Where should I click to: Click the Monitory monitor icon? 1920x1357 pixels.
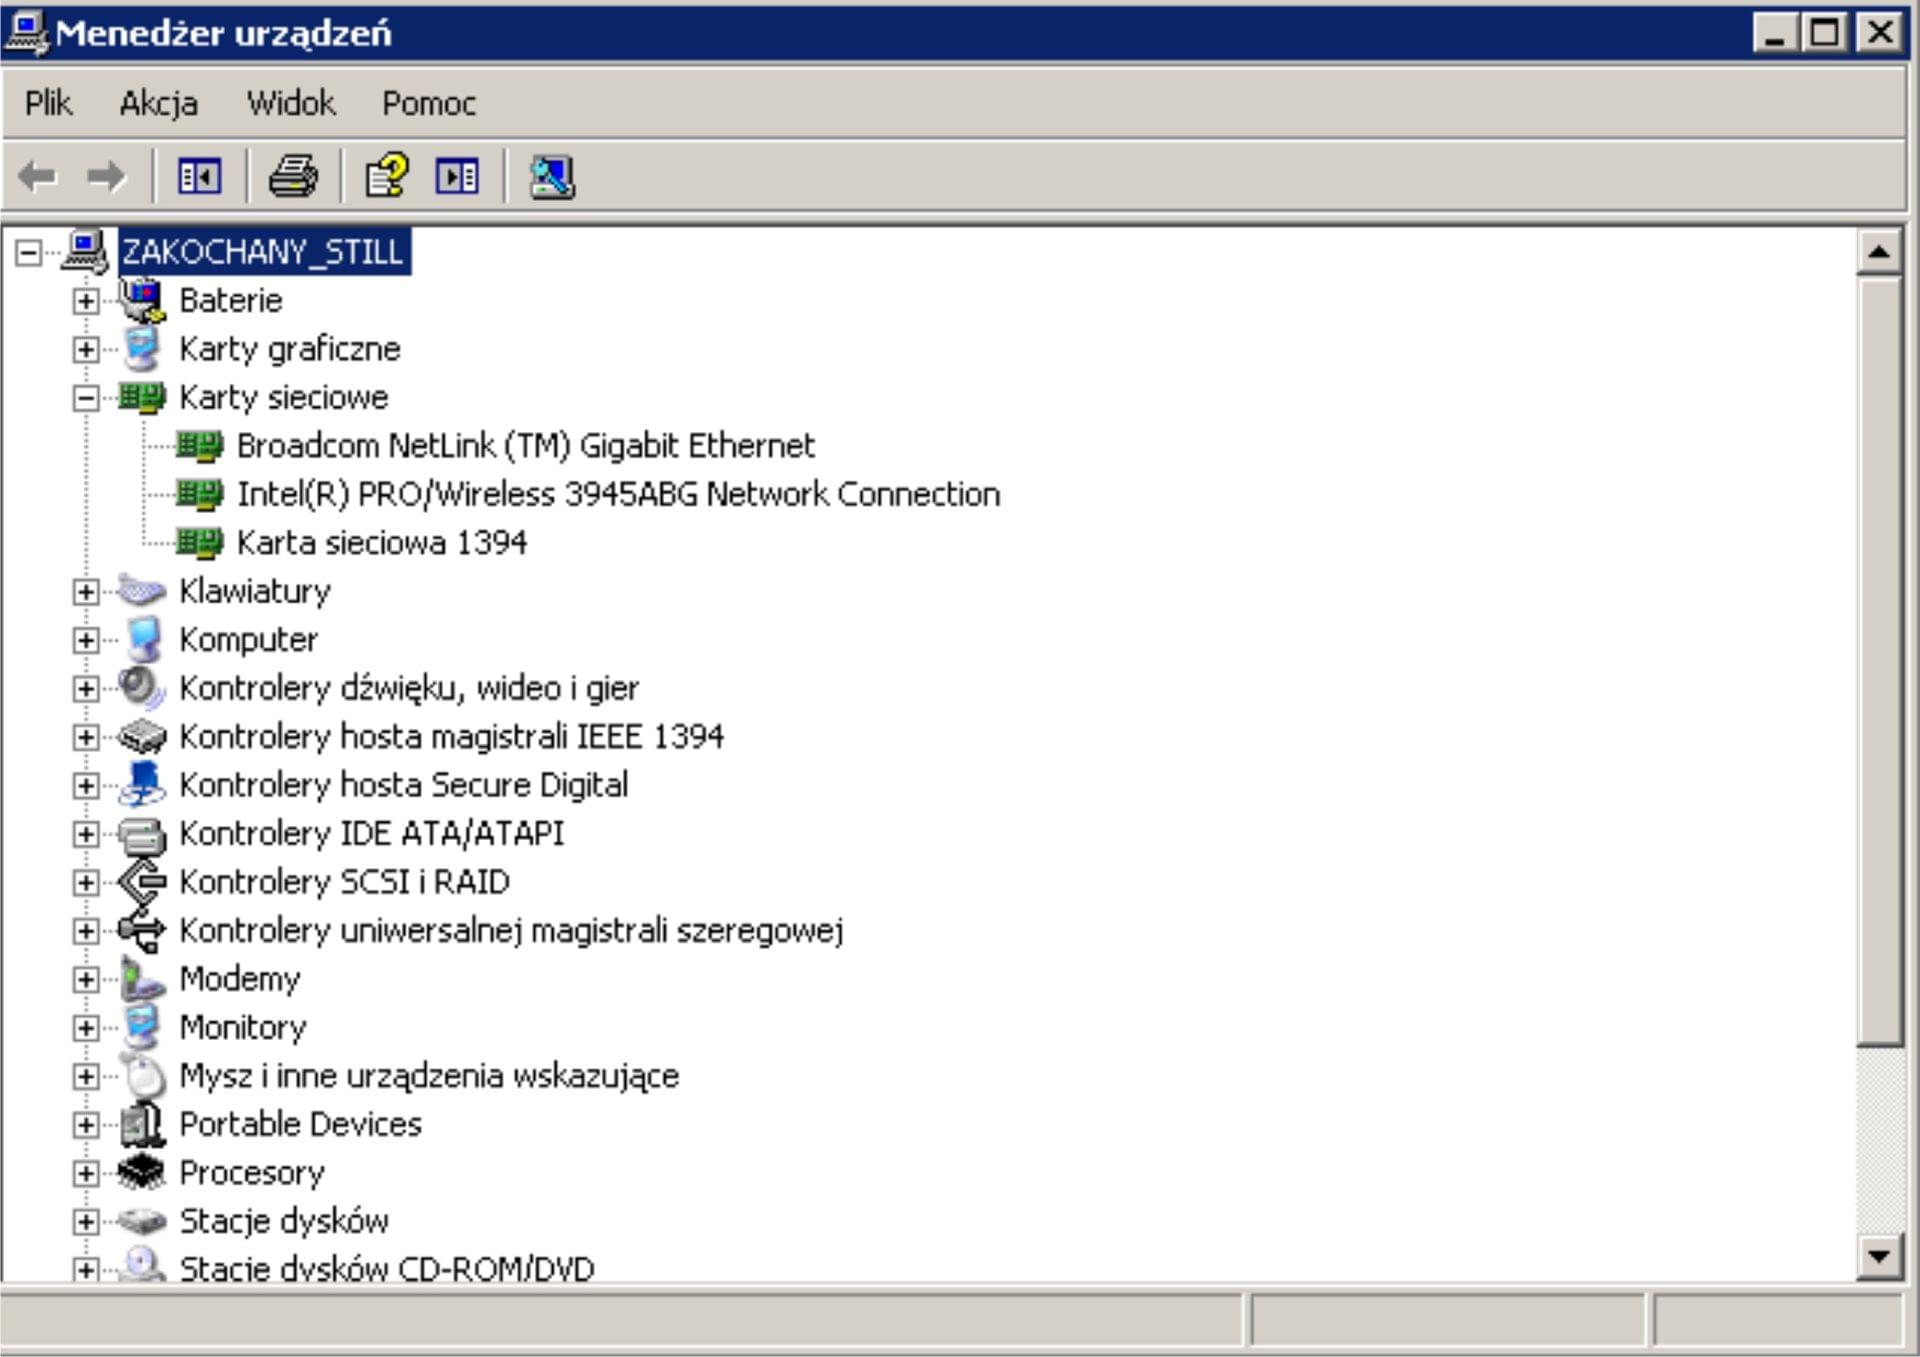pos(142,1026)
